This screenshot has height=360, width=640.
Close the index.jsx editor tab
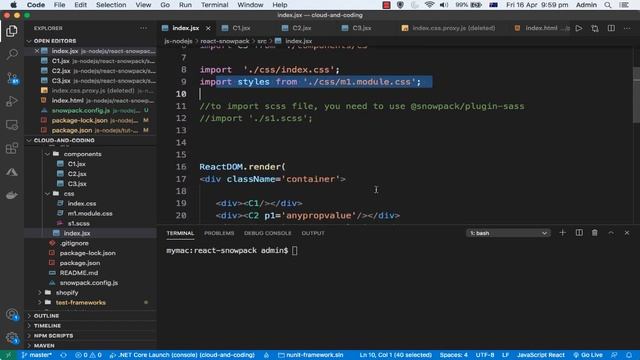coord(208,28)
